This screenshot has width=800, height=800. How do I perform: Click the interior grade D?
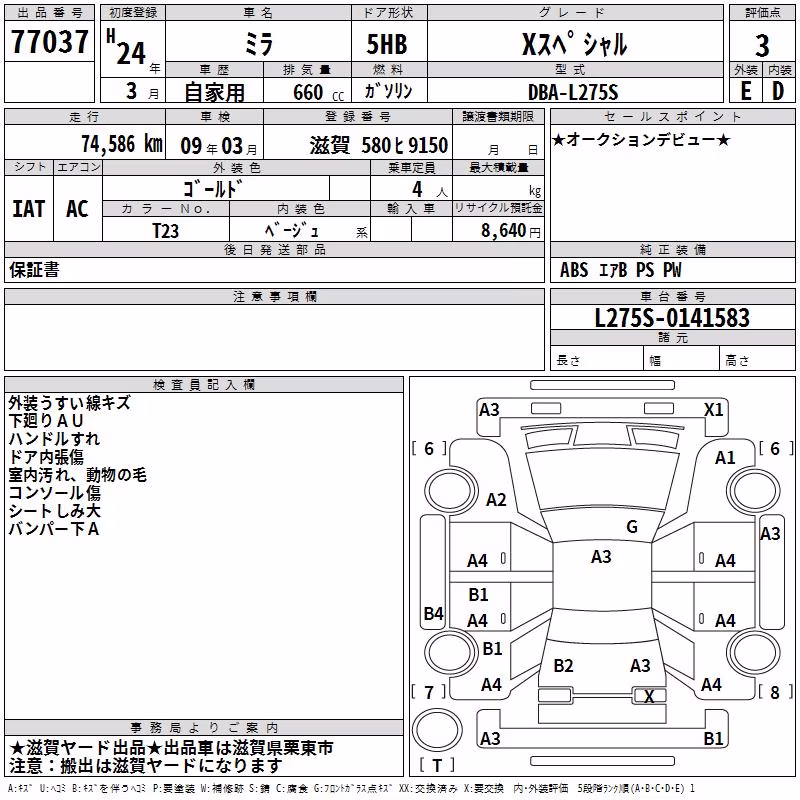pyautogui.click(x=778, y=91)
